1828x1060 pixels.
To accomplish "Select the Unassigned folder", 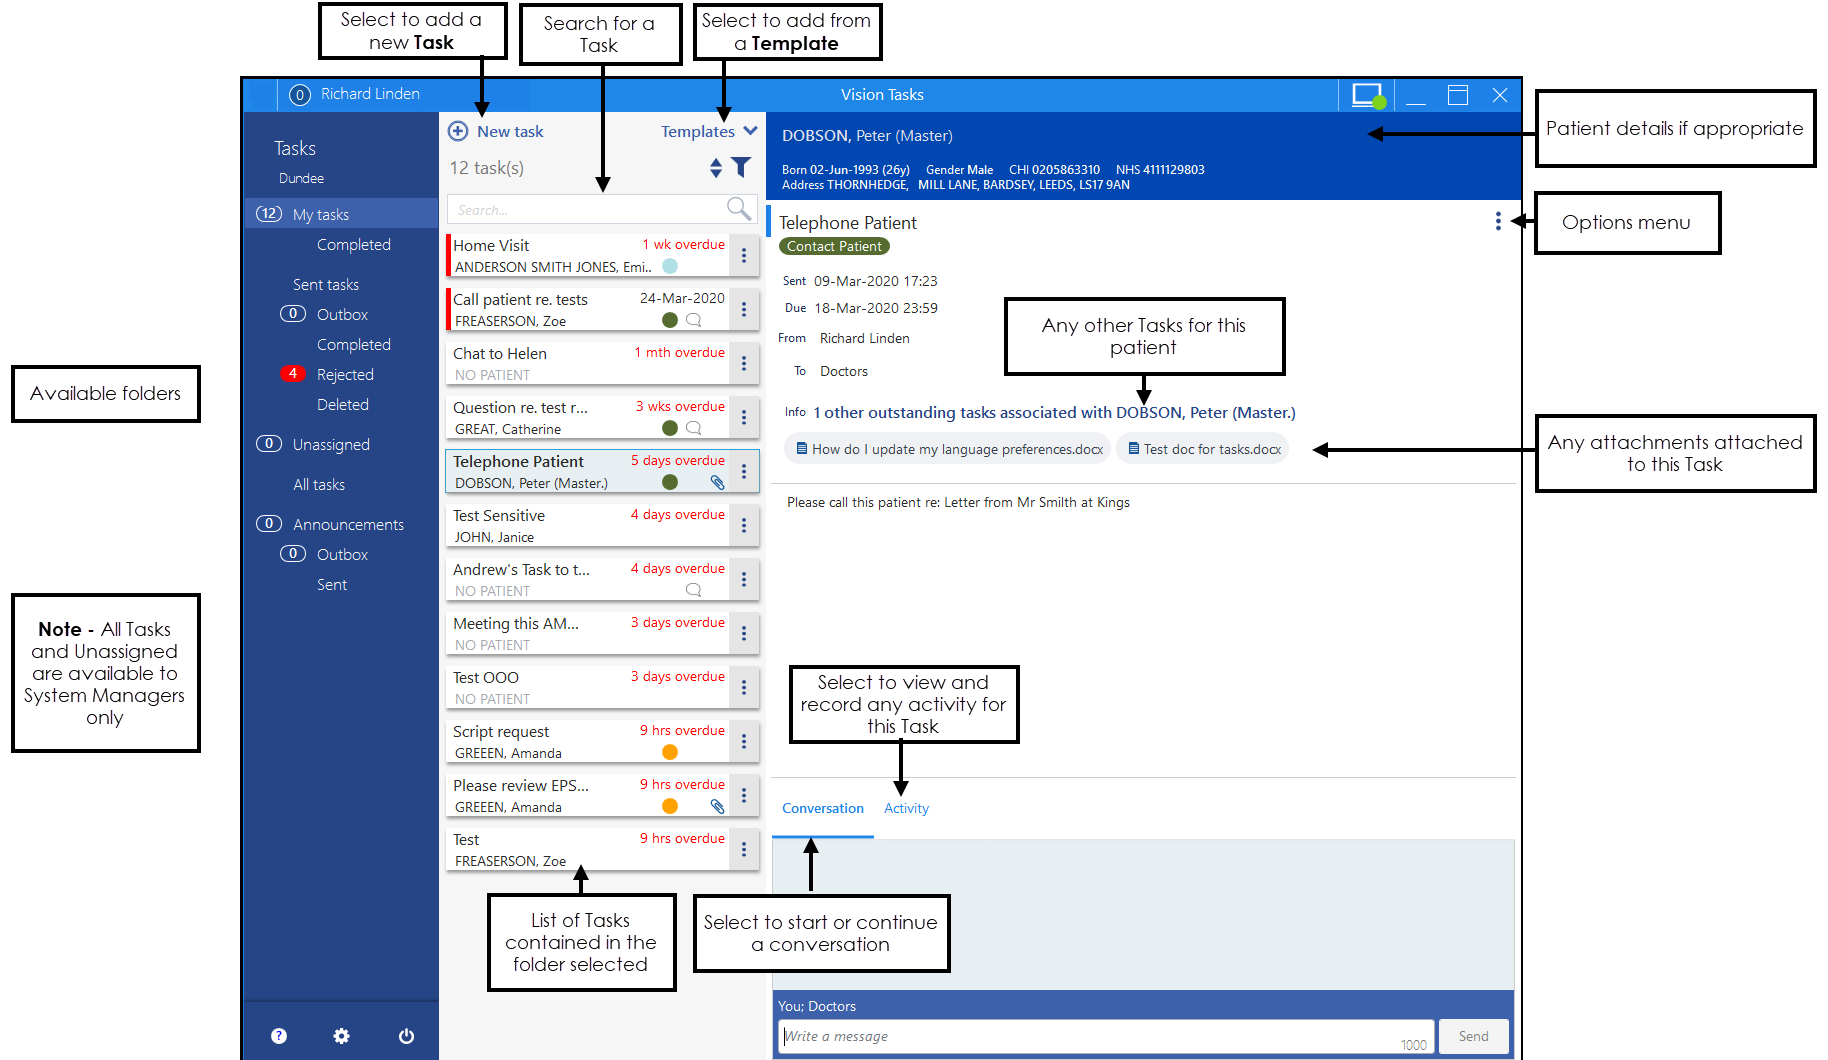I will (331, 444).
